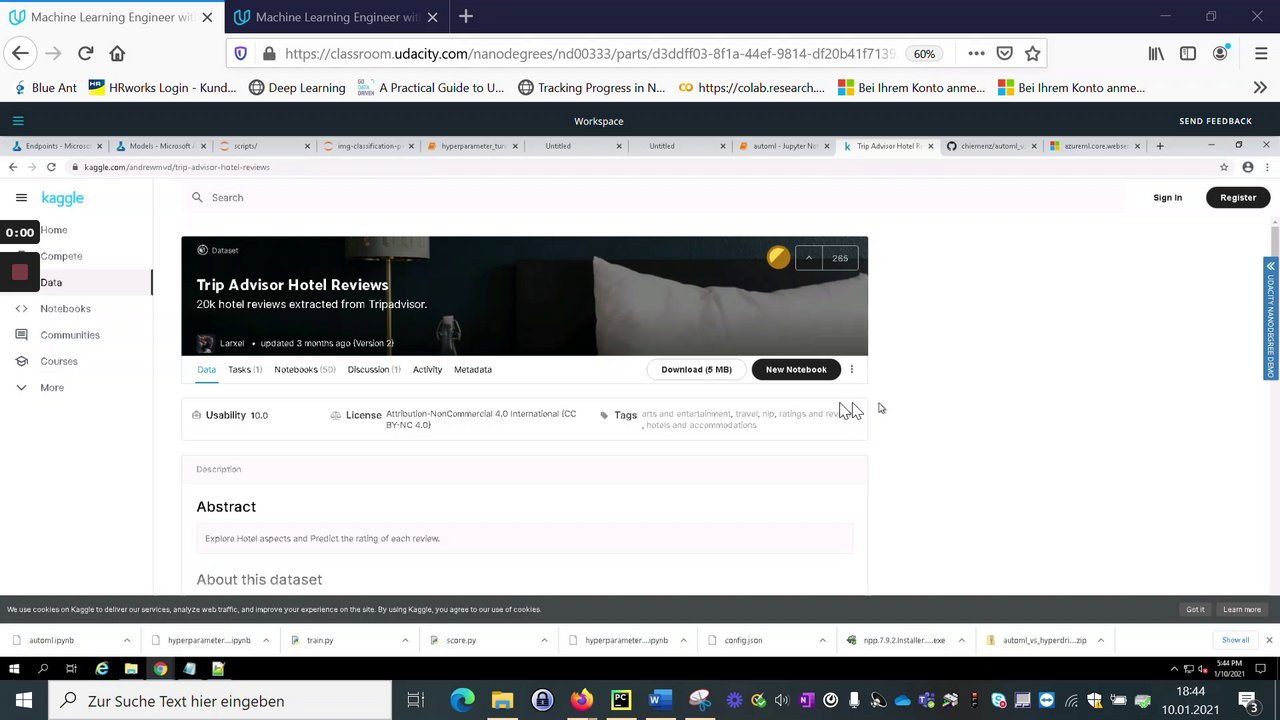Screen dimensions: 1280x720
Task: Open the Deep Learning bookmark
Action: point(296,88)
